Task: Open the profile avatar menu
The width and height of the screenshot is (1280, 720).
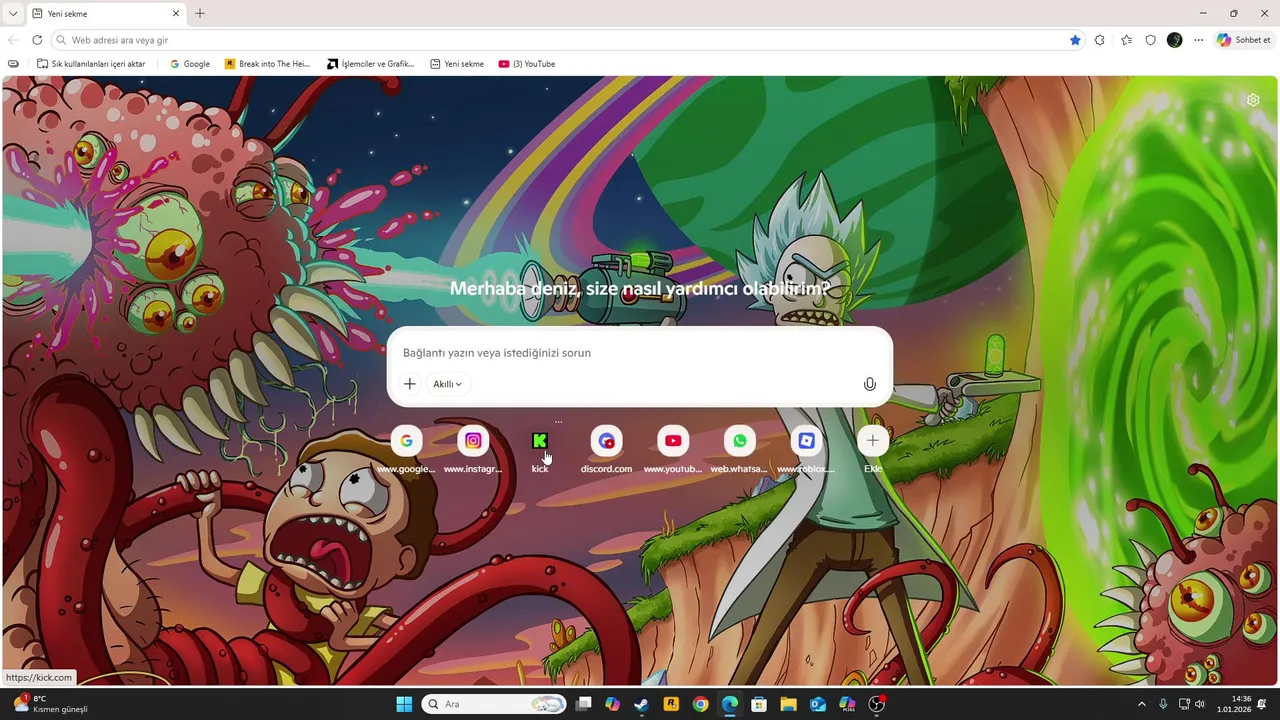Action: point(1175,40)
